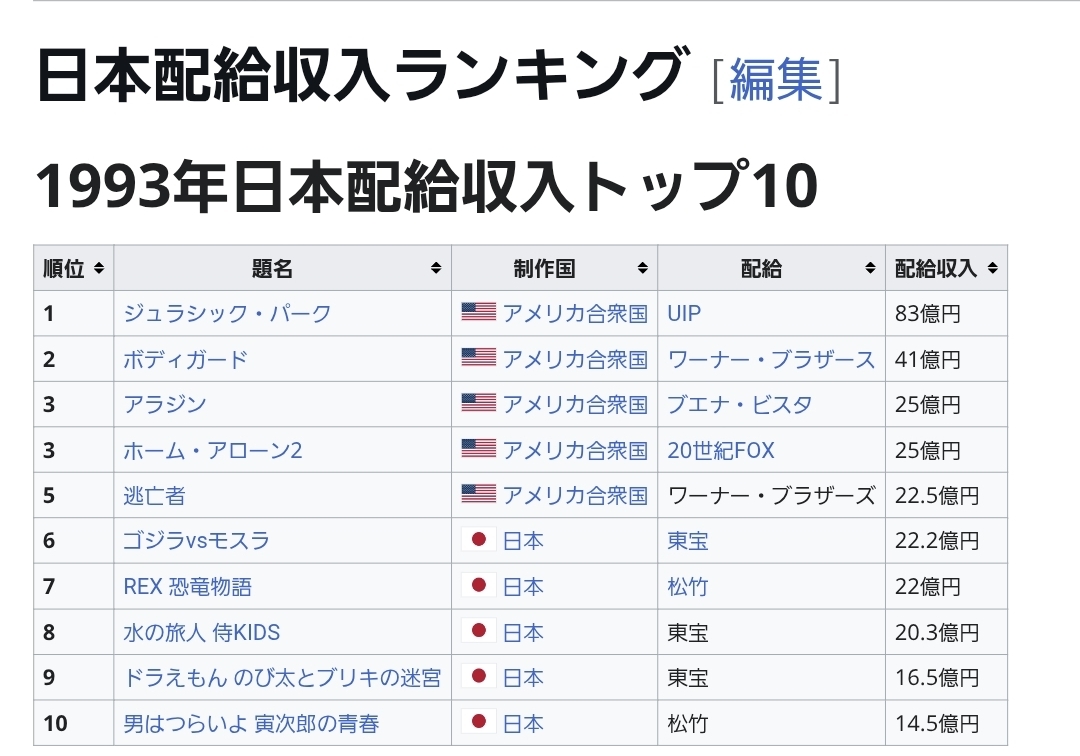Image resolution: width=1080 pixels, height=756 pixels.
Task: Sort by 配給収入 column arrows
Action: point(992,268)
